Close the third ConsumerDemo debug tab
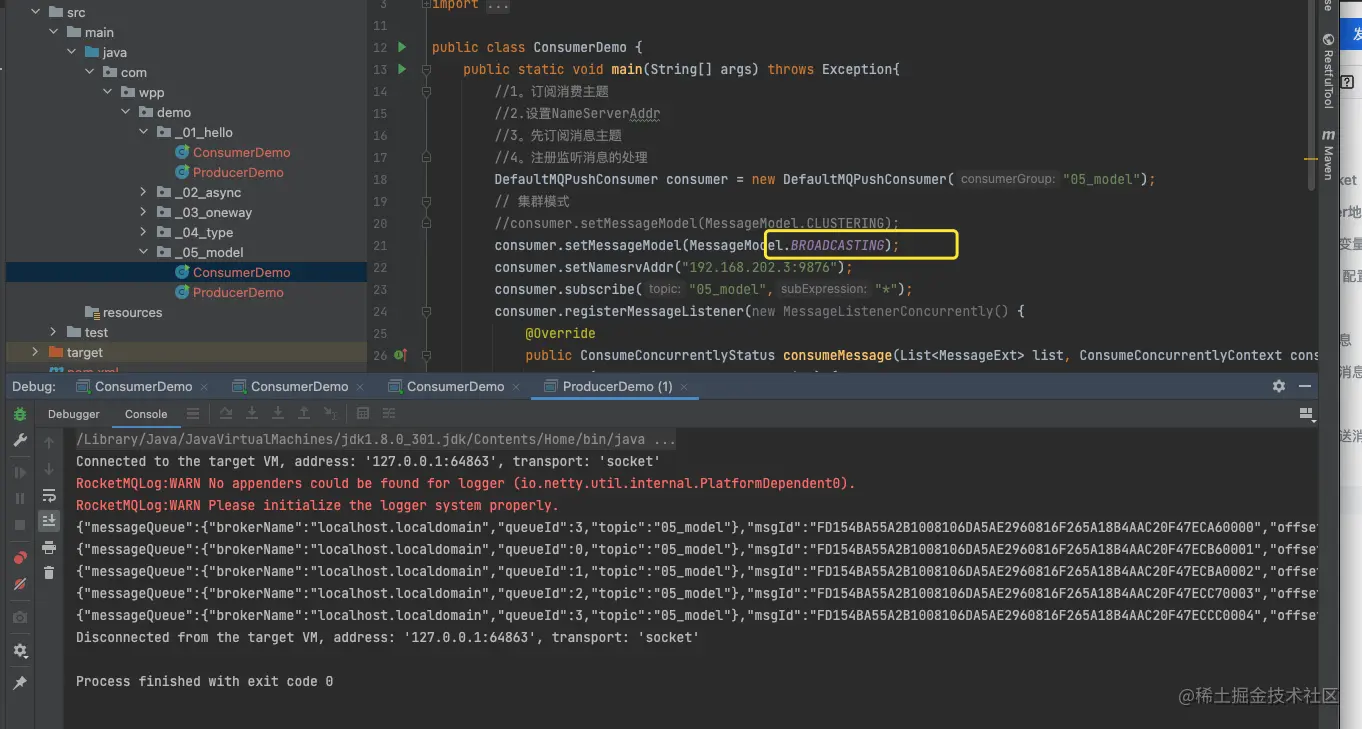This screenshot has height=729, width=1362. [x=516, y=387]
